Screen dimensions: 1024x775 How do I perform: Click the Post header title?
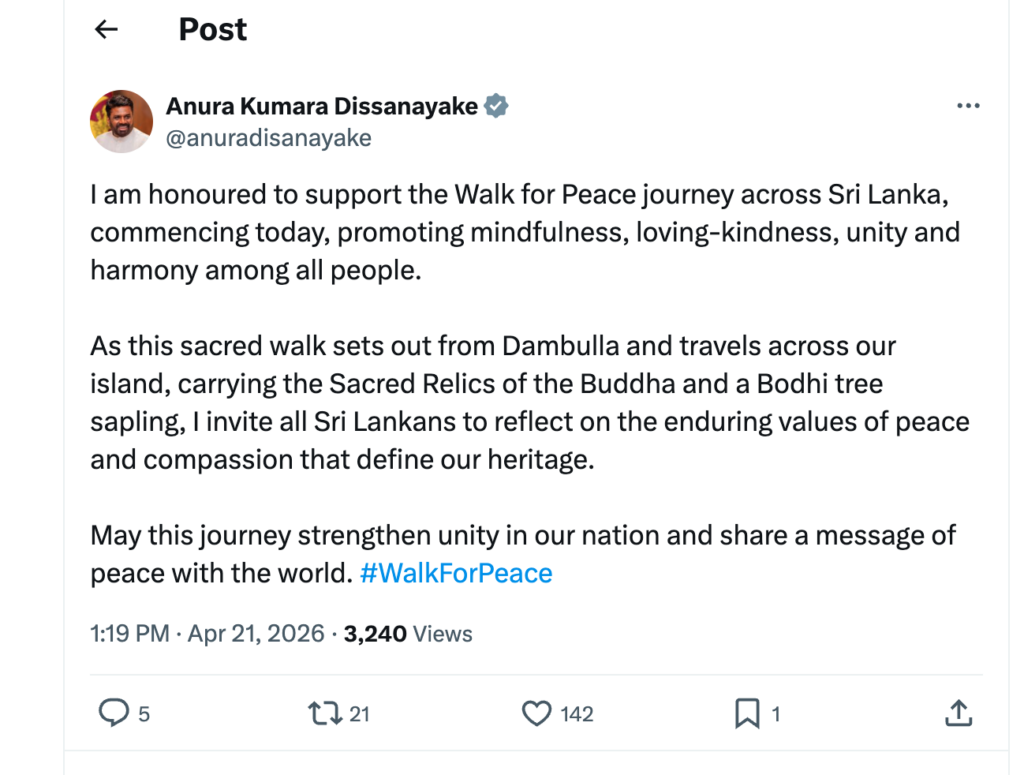click(x=213, y=29)
